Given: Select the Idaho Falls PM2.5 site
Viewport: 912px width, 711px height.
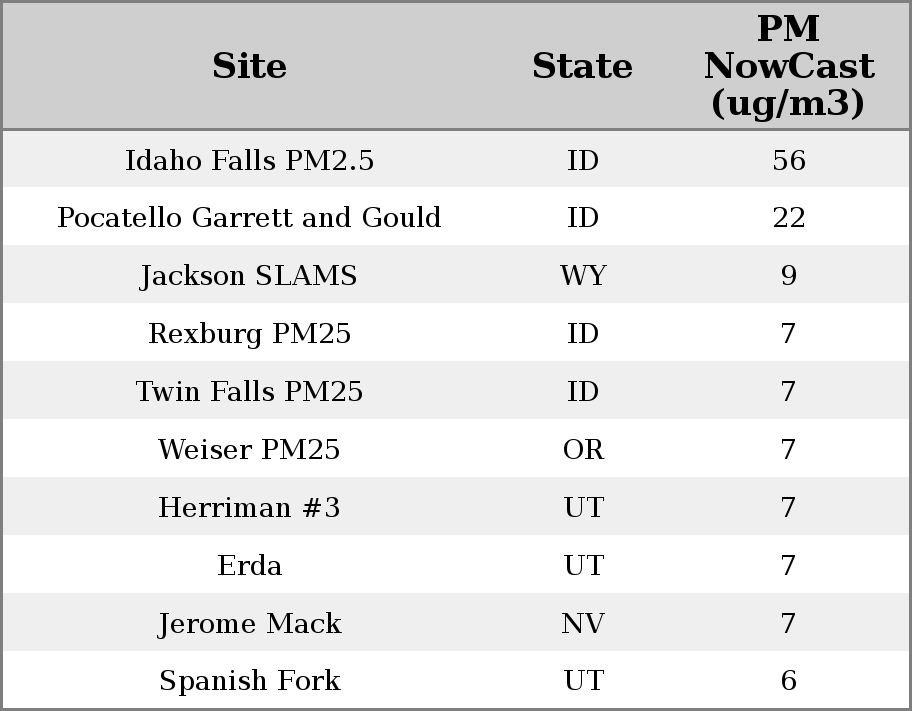Looking at the screenshot, I should point(249,161).
